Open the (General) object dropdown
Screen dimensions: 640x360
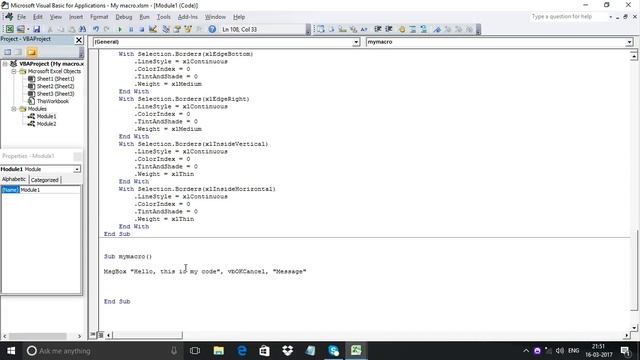pos(356,42)
